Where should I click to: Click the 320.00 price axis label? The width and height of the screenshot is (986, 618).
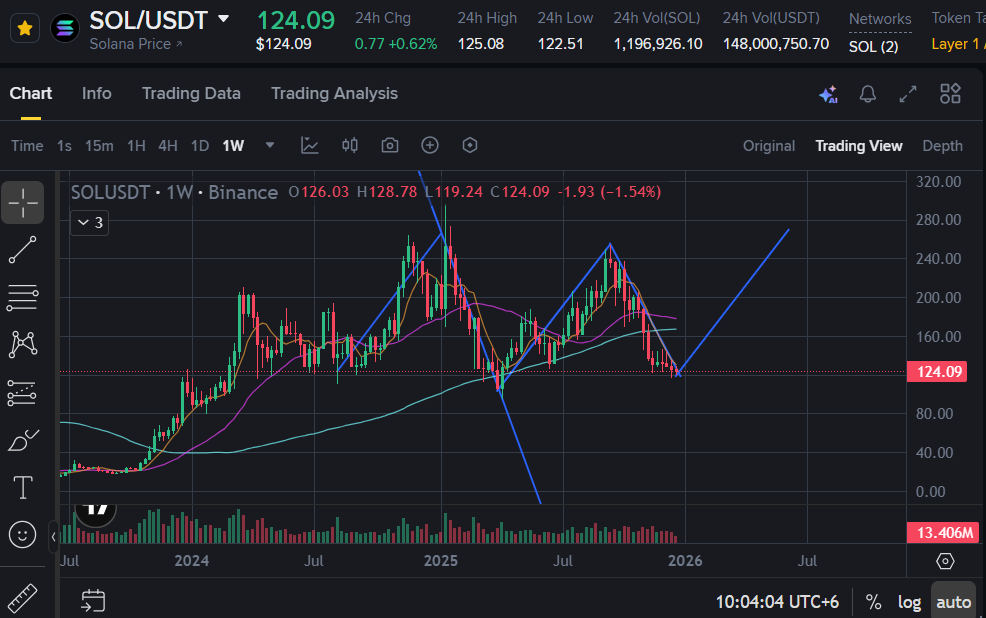pos(938,182)
